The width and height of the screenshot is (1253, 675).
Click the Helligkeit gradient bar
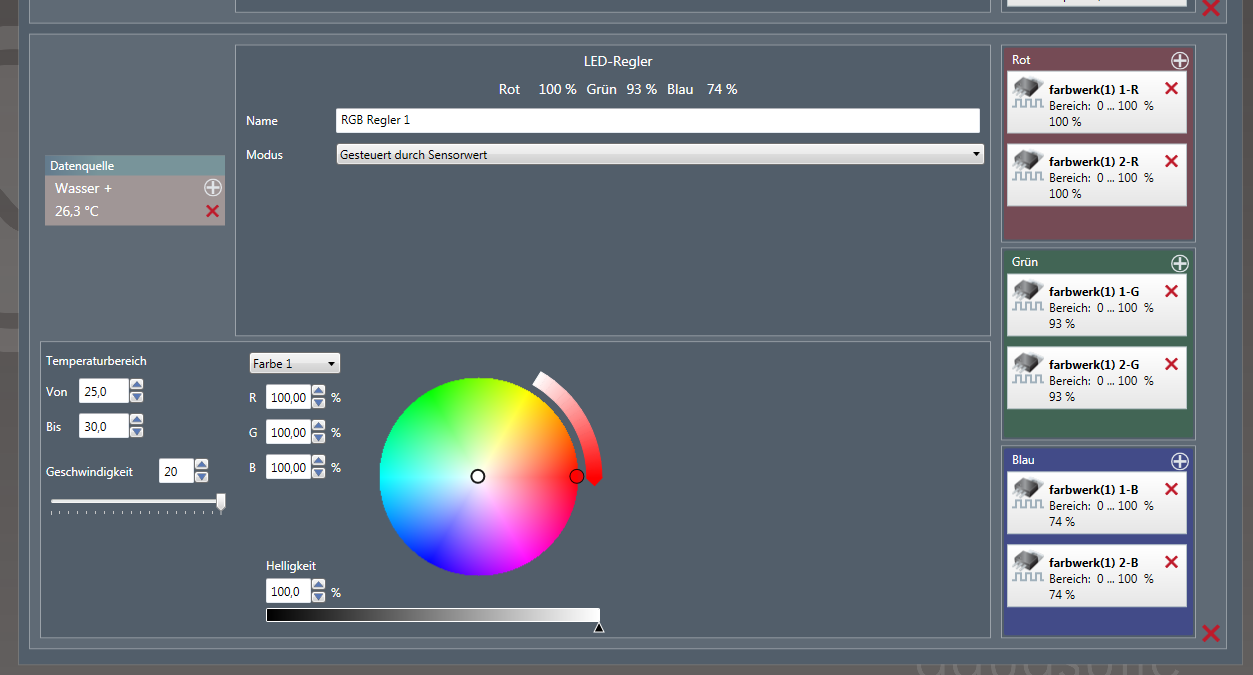pyautogui.click(x=432, y=615)
